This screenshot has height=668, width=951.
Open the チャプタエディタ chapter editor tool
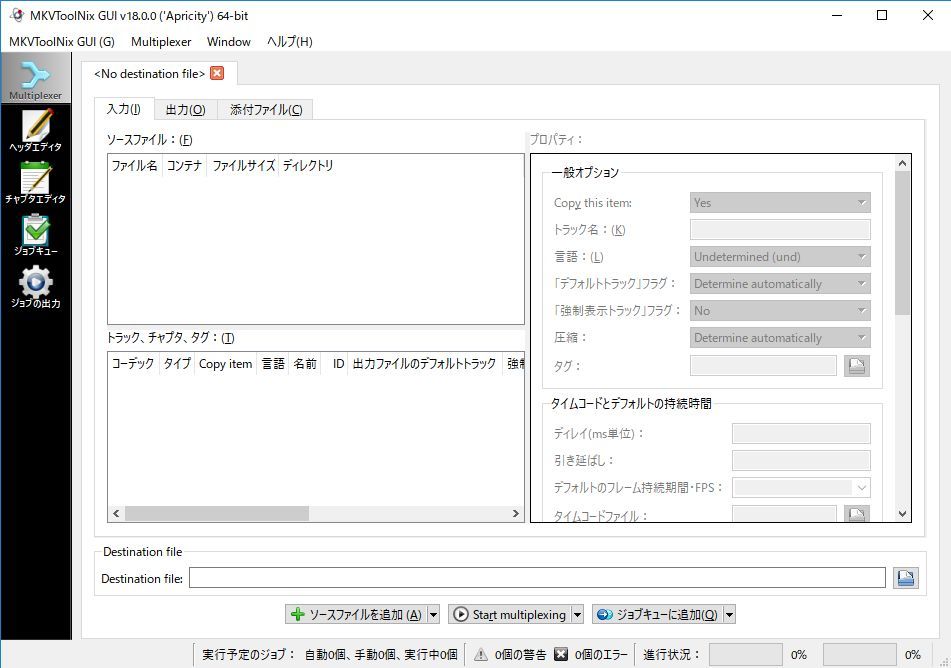coord(35,182)
